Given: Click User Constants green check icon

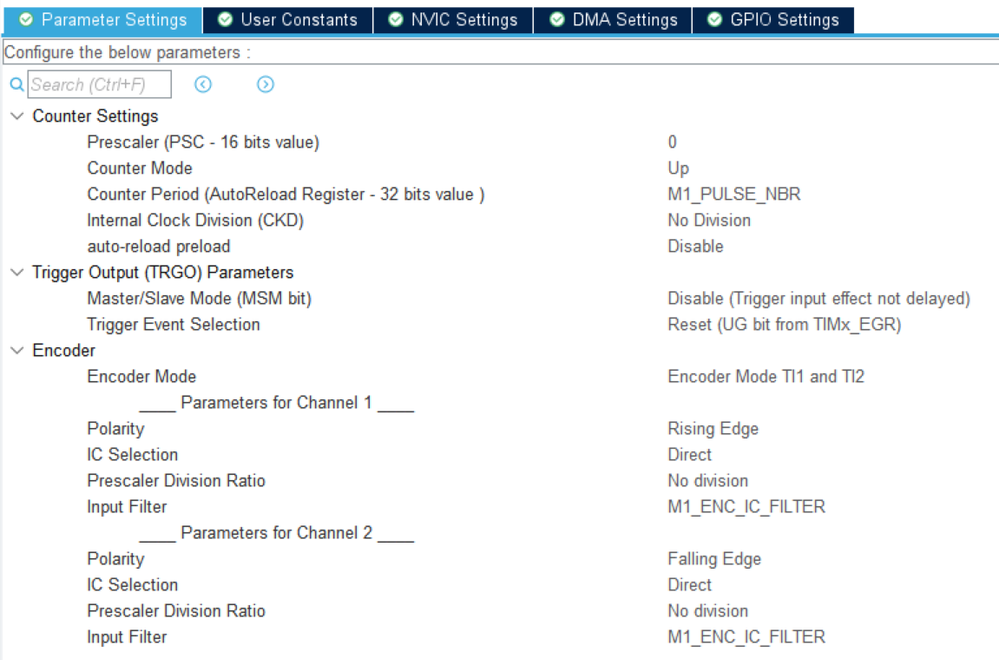Looking at the screenshot, I should click(225, 20).
